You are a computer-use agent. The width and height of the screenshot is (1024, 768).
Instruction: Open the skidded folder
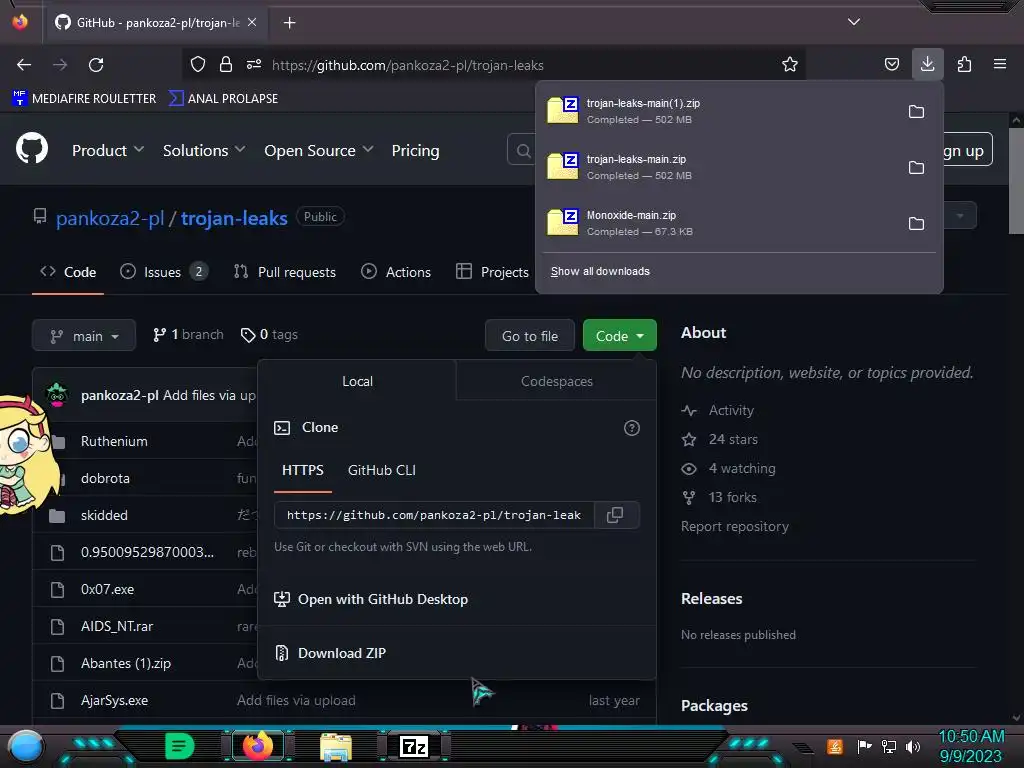104,515
